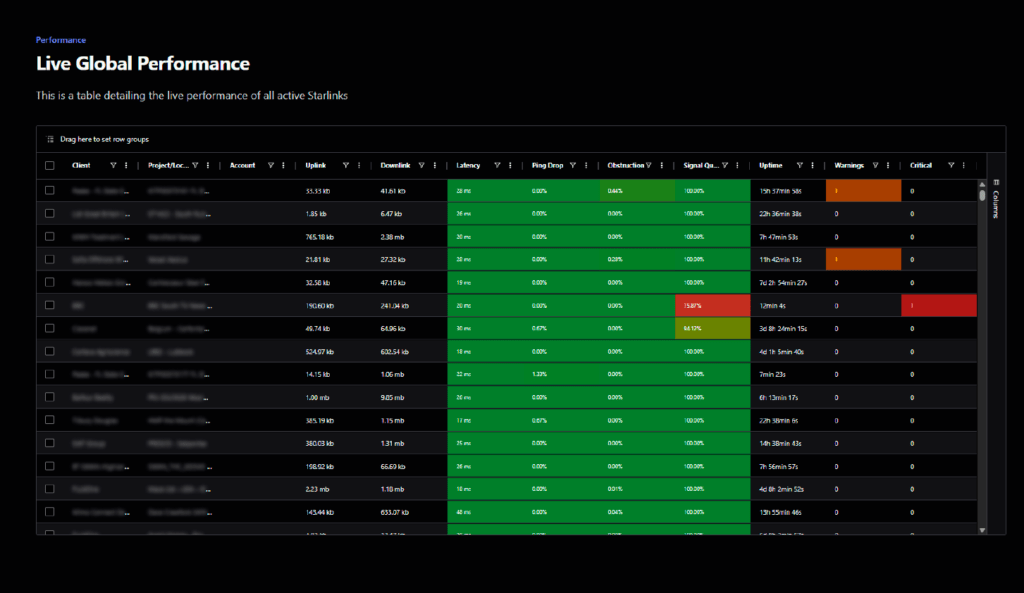Screen dimensions: 1024x593
Task: Open the Signal Quality column three-dot menu
Action: 737,165
